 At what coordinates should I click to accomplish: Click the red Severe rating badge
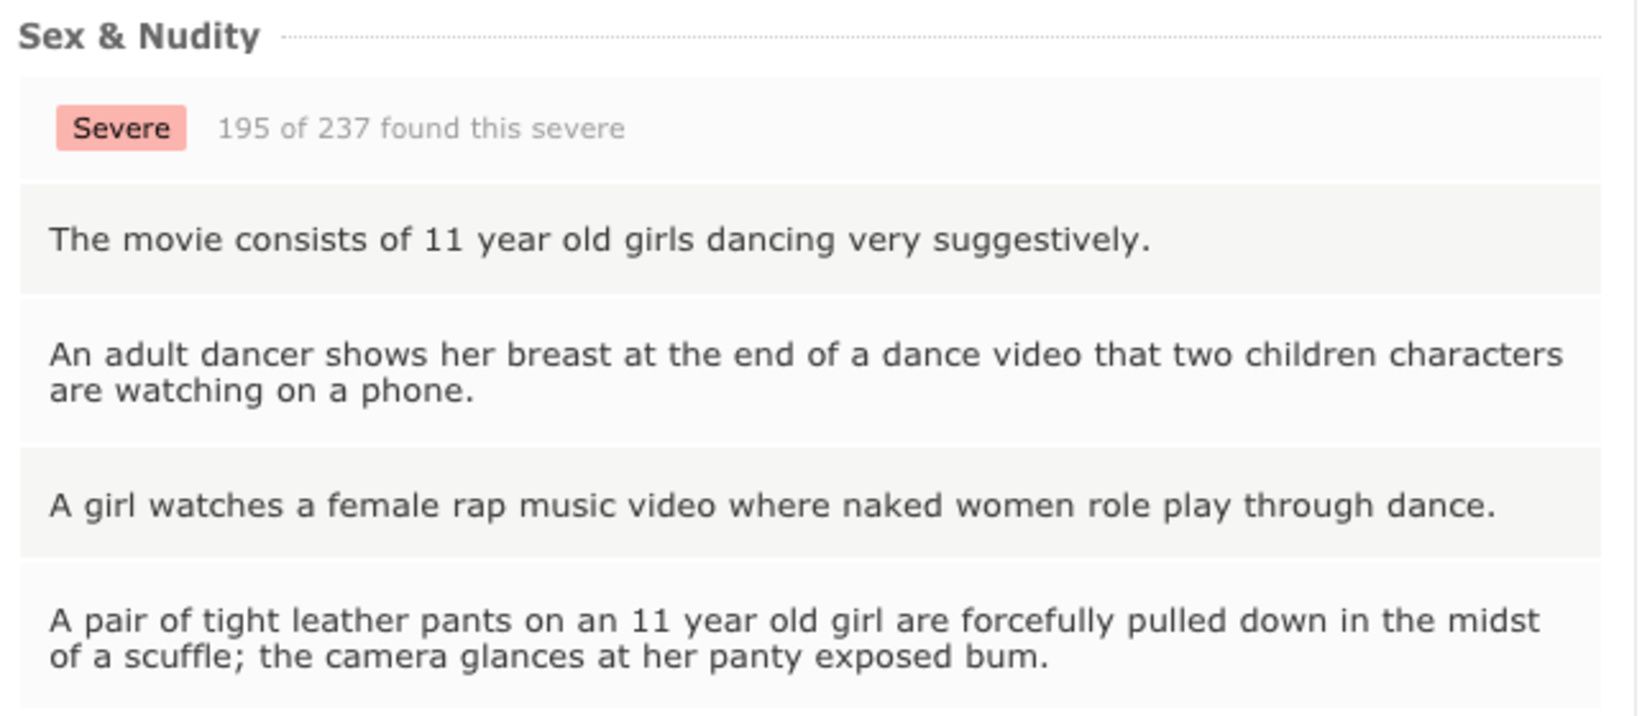point(121,128)
